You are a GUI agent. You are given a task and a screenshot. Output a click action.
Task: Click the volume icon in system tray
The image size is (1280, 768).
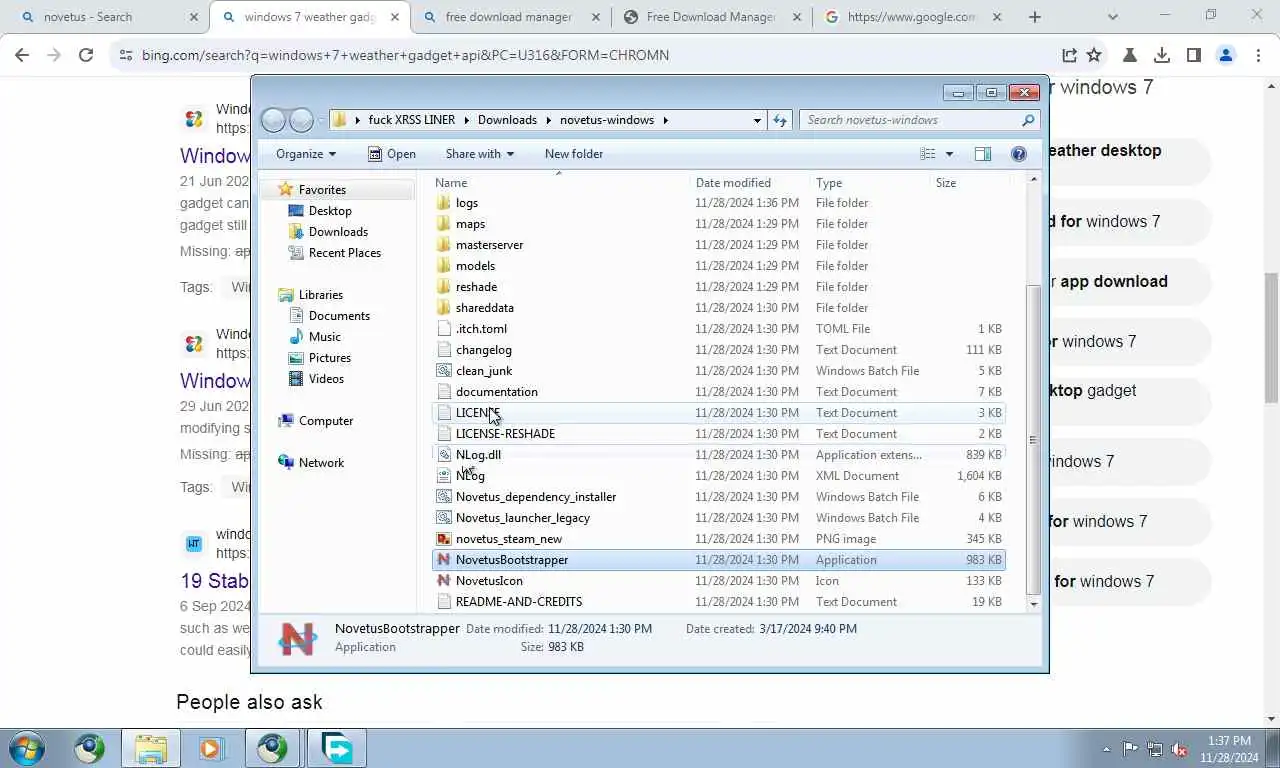[1179, 749]
